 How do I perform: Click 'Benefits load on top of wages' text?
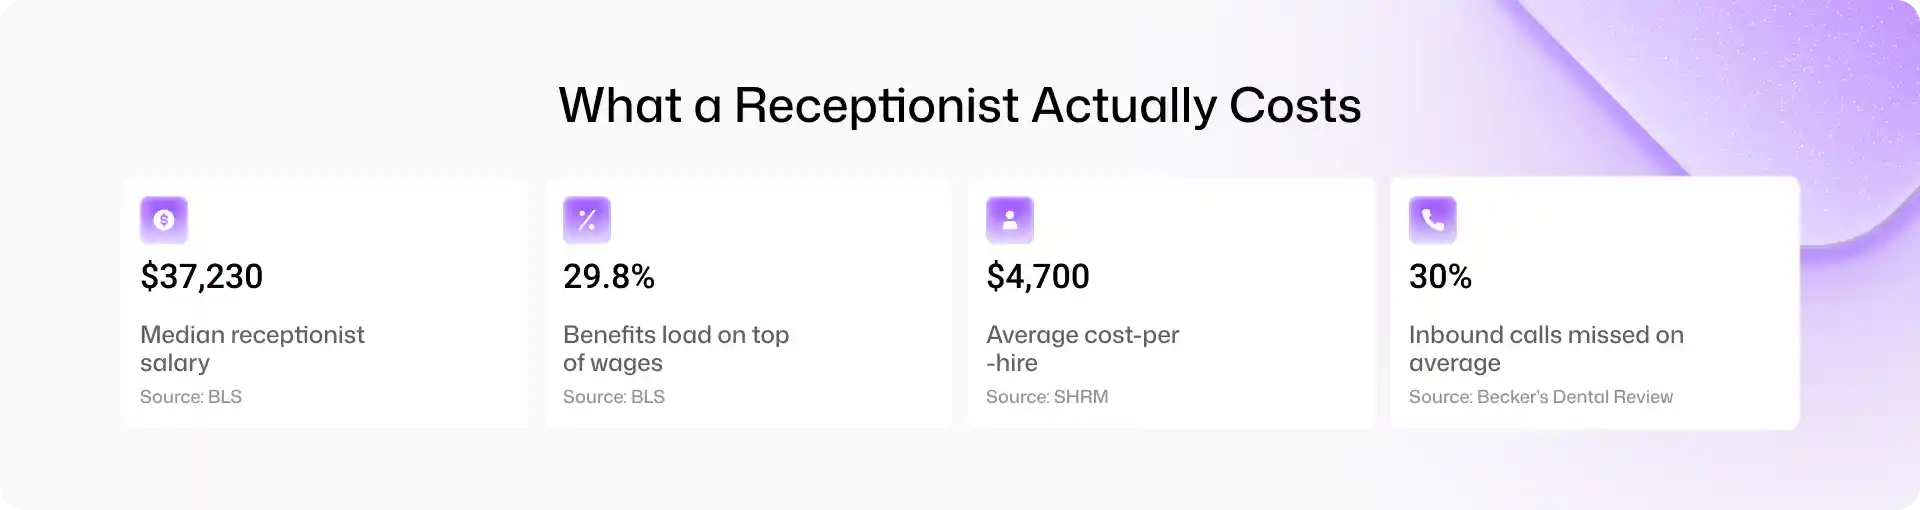pos(676,348)
